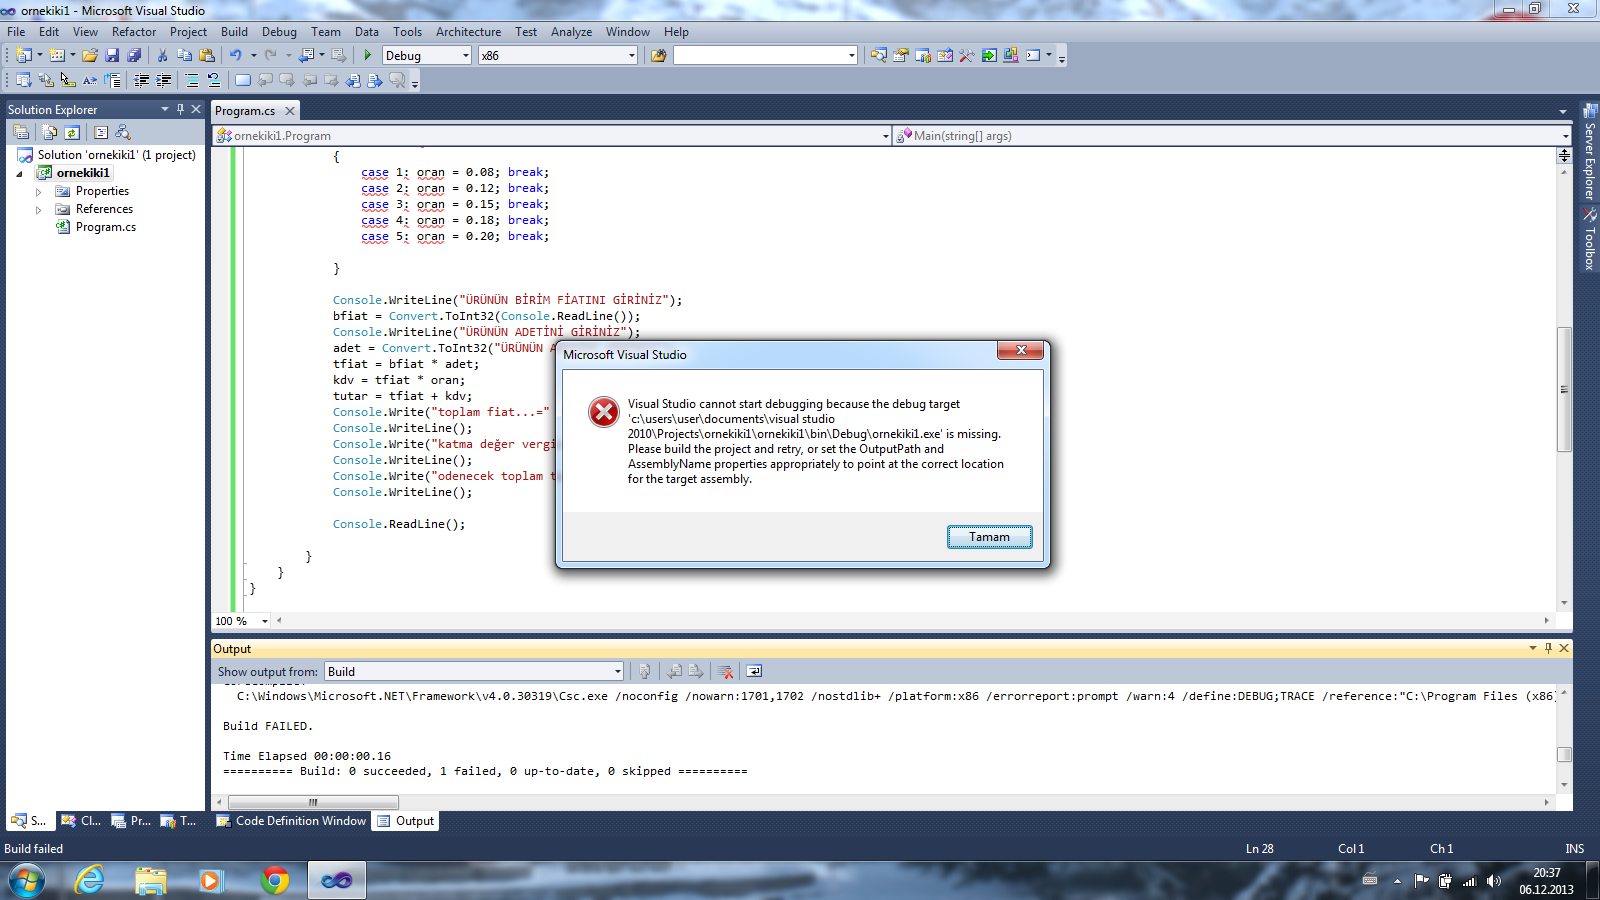This screenshot has height=900, width=1600.
Task: Click the Copy toolbar icon
Action: pos(184,55)
